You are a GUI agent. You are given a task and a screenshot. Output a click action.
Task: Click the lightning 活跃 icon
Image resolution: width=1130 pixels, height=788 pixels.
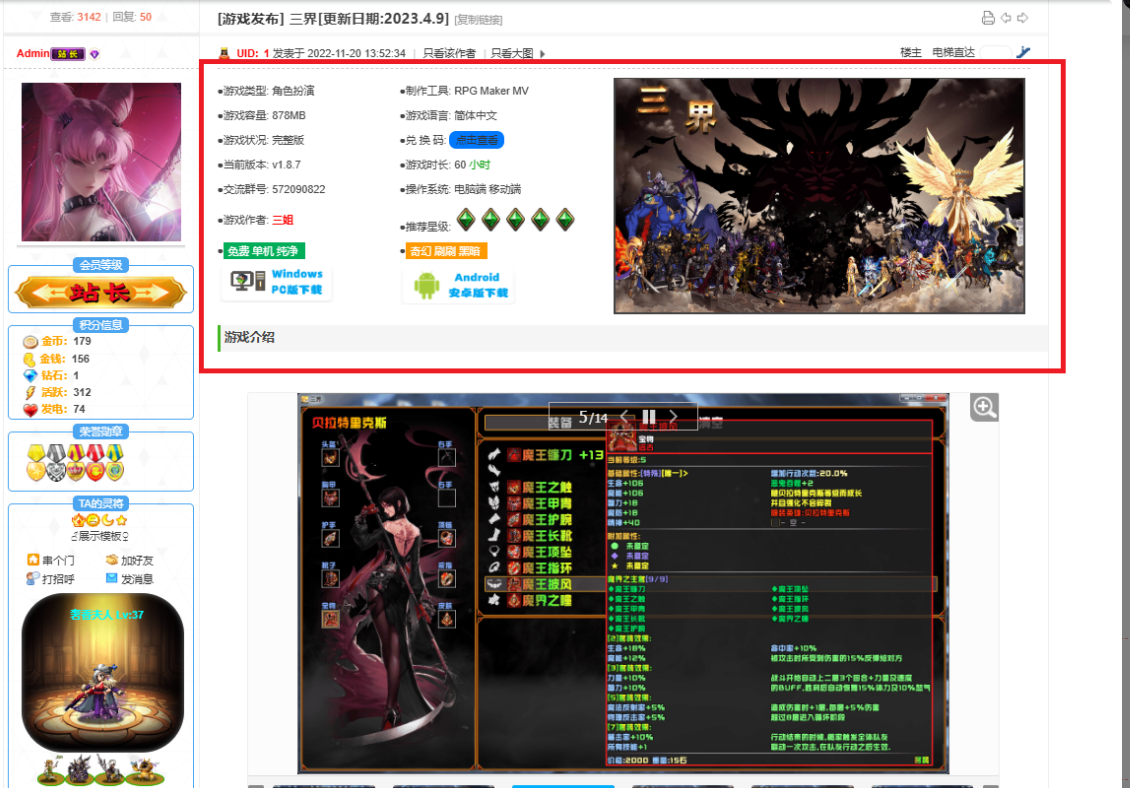pos(30,392)
